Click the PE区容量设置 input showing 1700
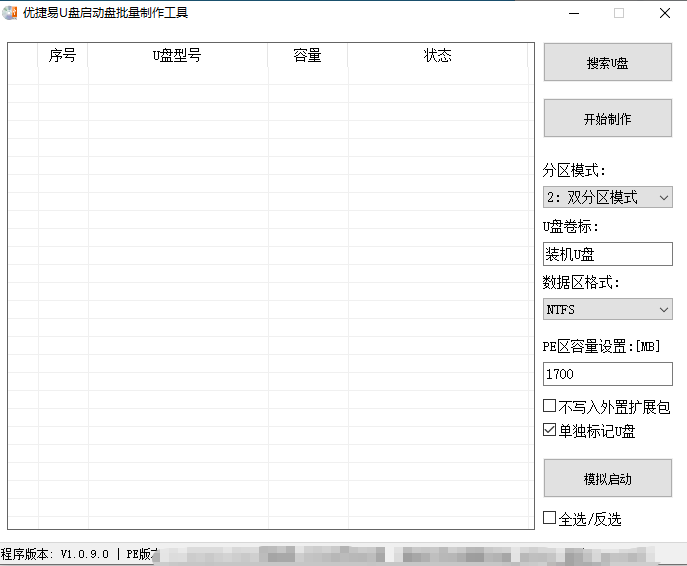This screenshot has height=566, width=687. 607,374
